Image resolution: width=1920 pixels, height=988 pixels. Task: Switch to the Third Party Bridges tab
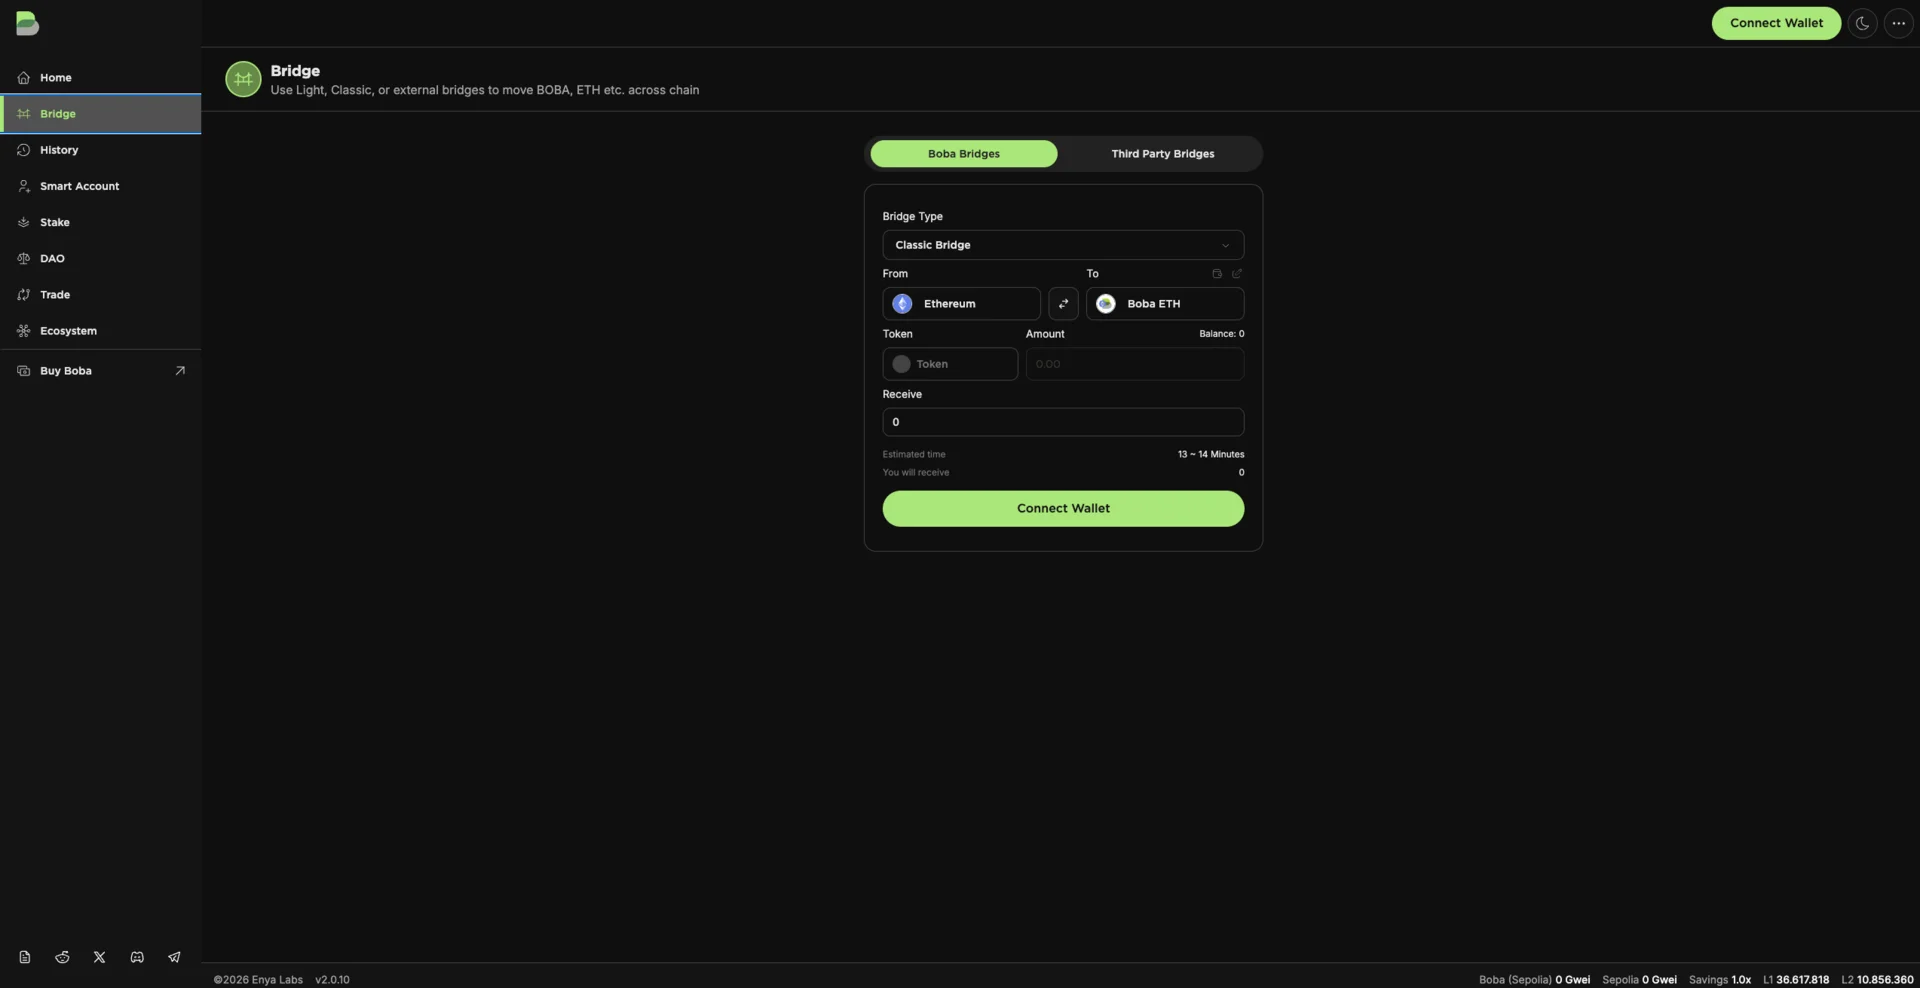tap(1163, 154)
